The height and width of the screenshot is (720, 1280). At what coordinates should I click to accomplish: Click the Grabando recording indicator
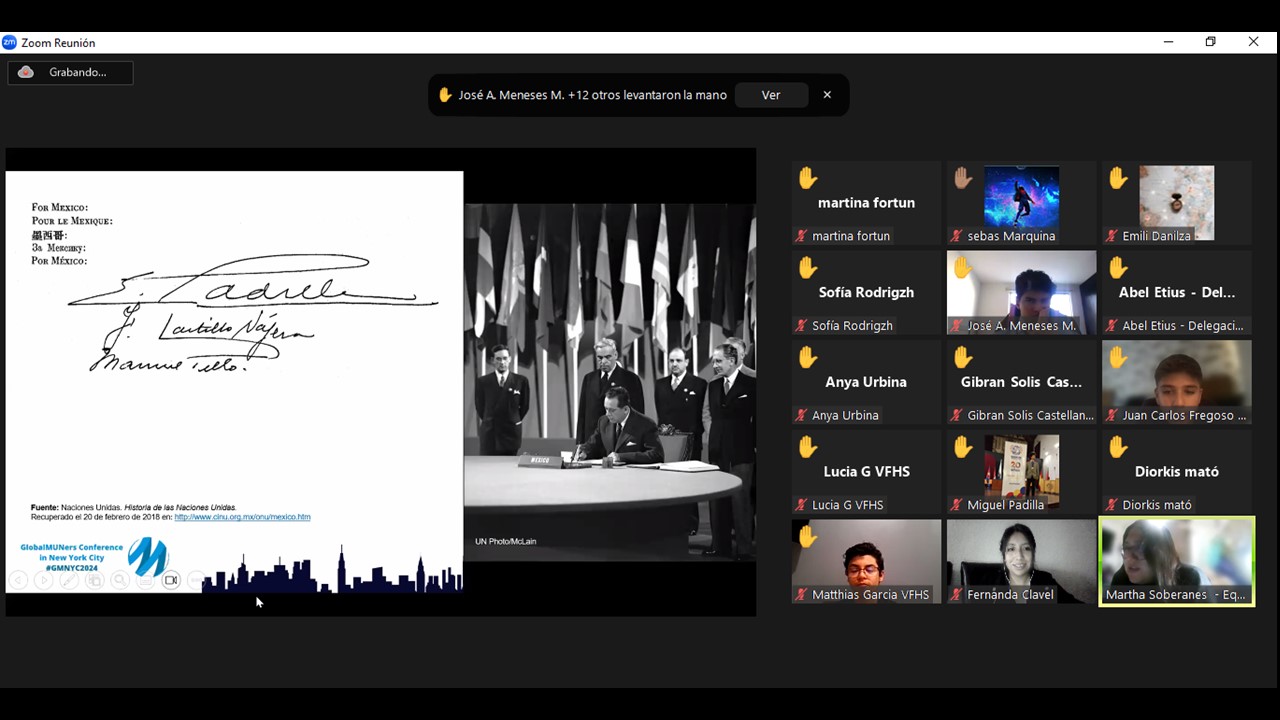point(70,72)
